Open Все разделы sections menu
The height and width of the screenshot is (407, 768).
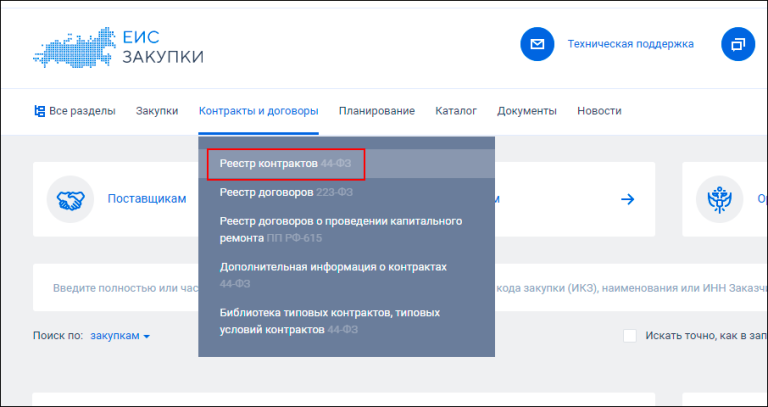74,111
